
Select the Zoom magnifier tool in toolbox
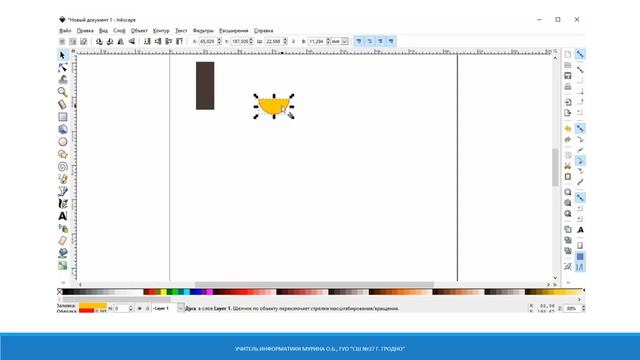[62, 92]
